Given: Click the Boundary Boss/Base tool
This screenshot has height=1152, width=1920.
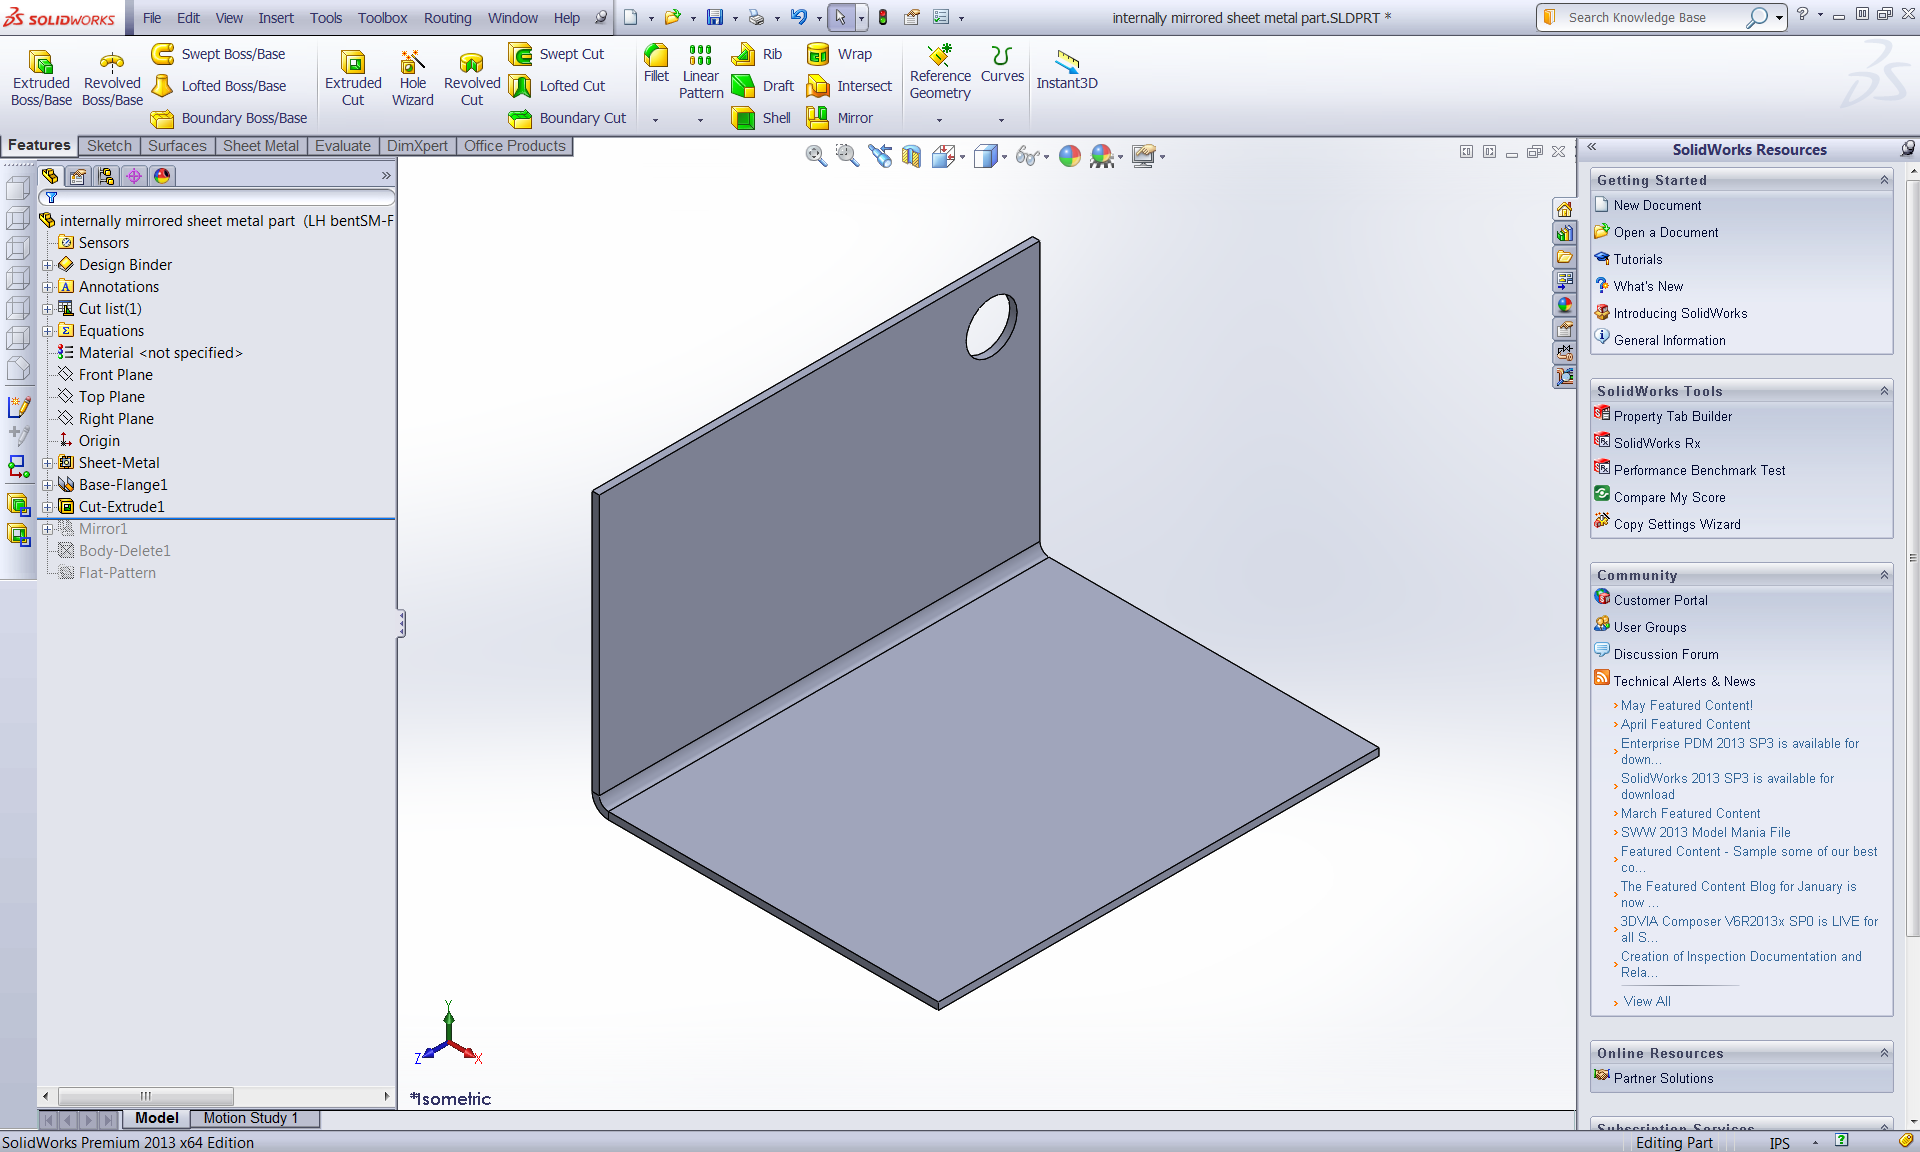Looking at the screenshot, I should [x=229, y=118].
